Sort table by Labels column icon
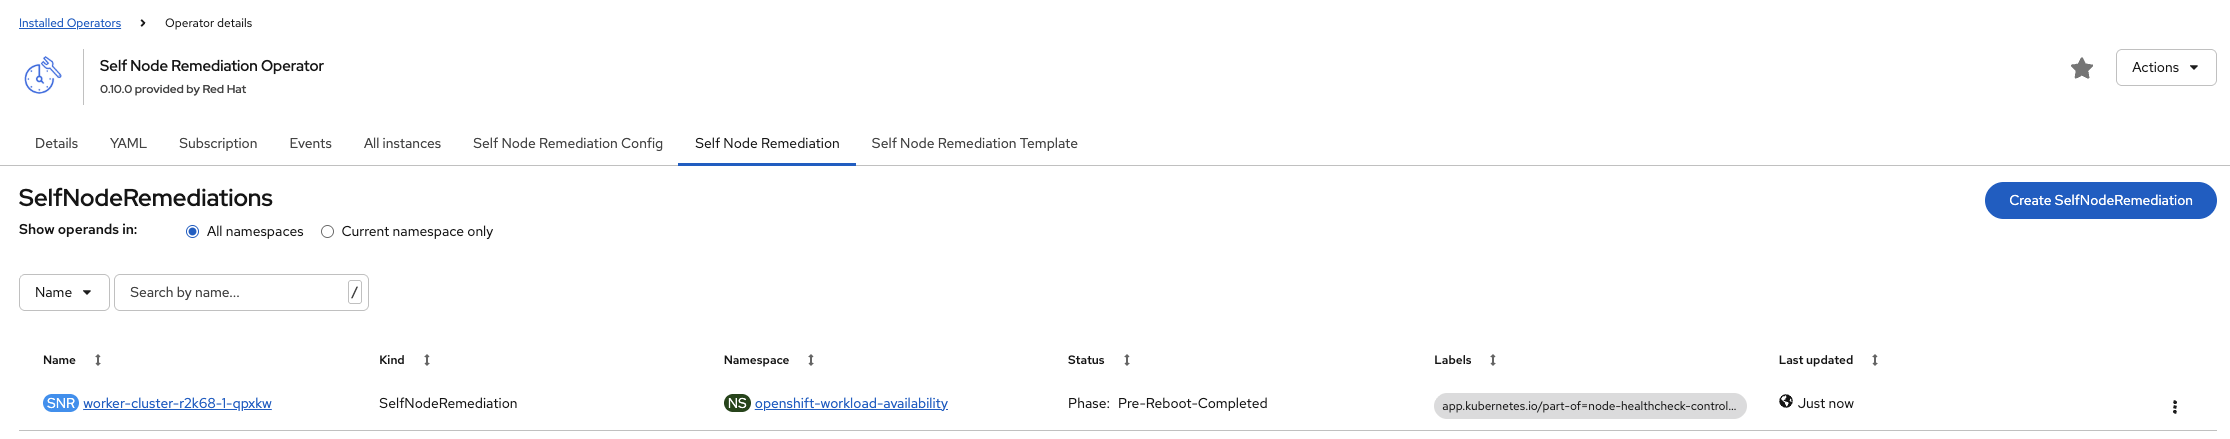2230x439 pixels. click(x=1493, y=360)
